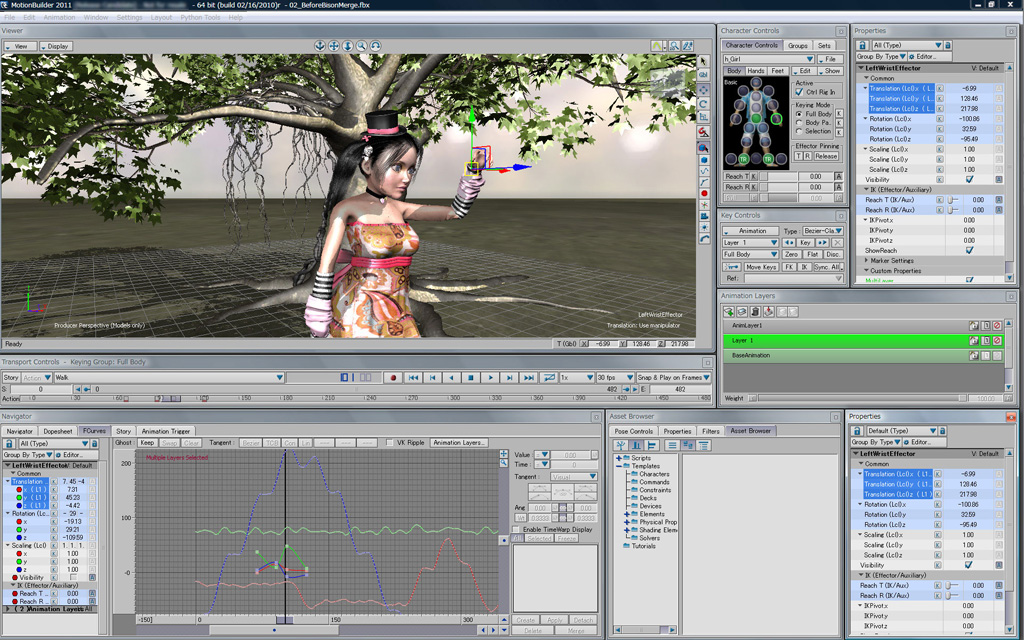The image size is (1024, 640).
Task: Jump to the start of the take
Action: click(x=413, y=378)
